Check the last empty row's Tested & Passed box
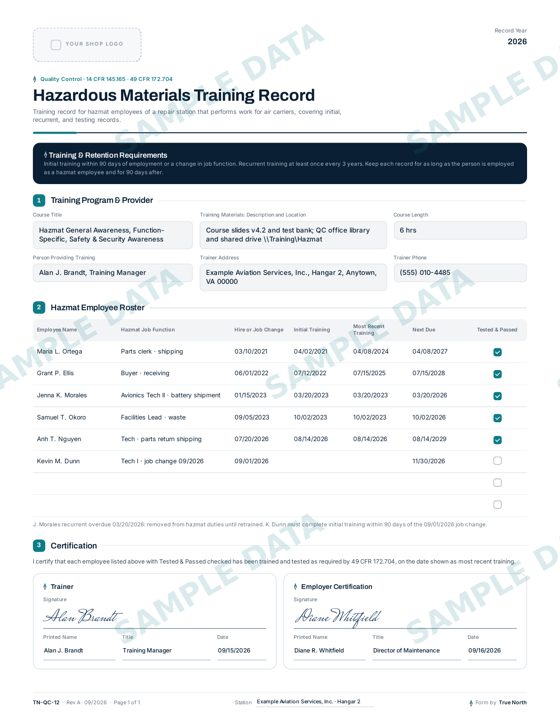Screen dimensions: 560x725 (x=498, y=504)
